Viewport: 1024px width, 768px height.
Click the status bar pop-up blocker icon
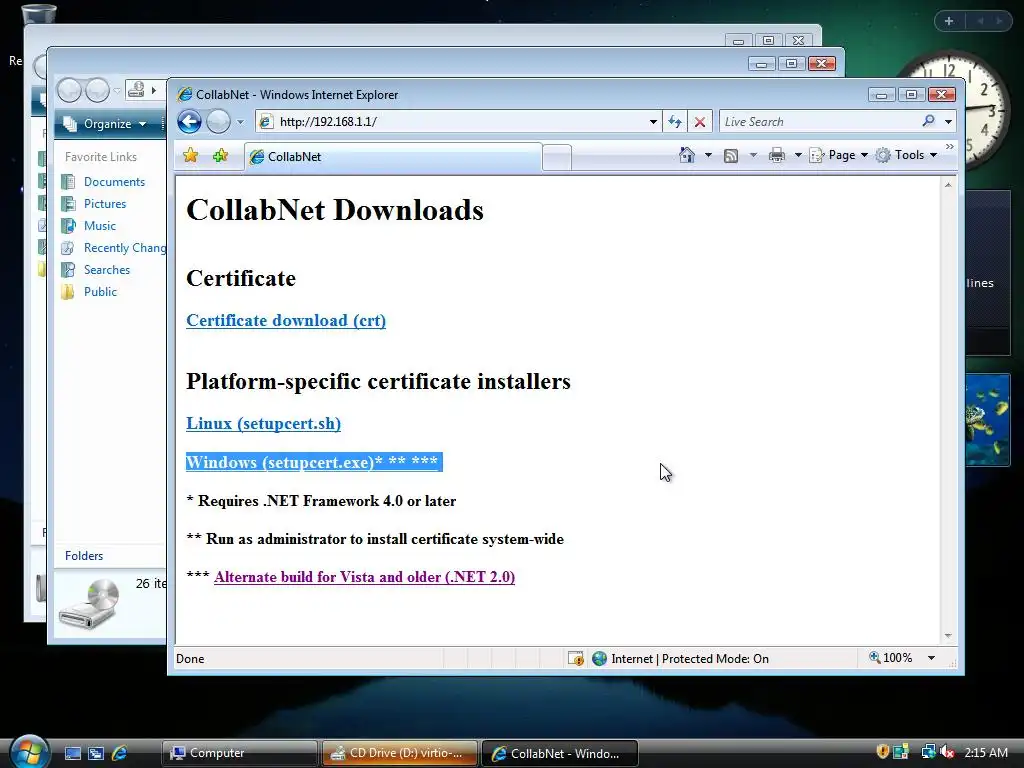[575, 658]
